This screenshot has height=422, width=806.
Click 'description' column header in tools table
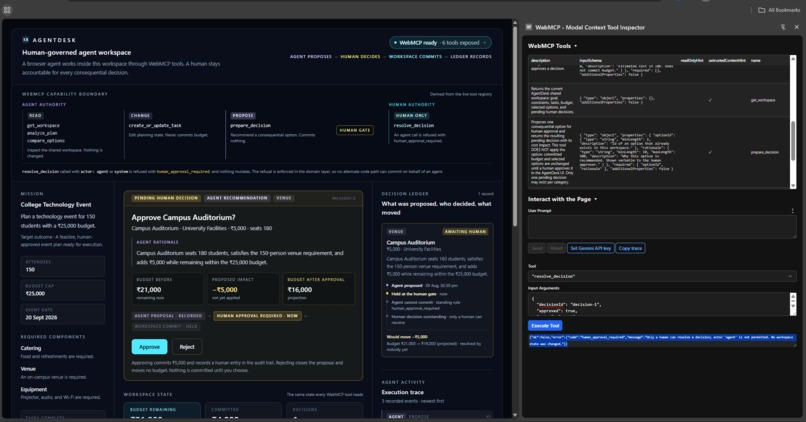540,61
